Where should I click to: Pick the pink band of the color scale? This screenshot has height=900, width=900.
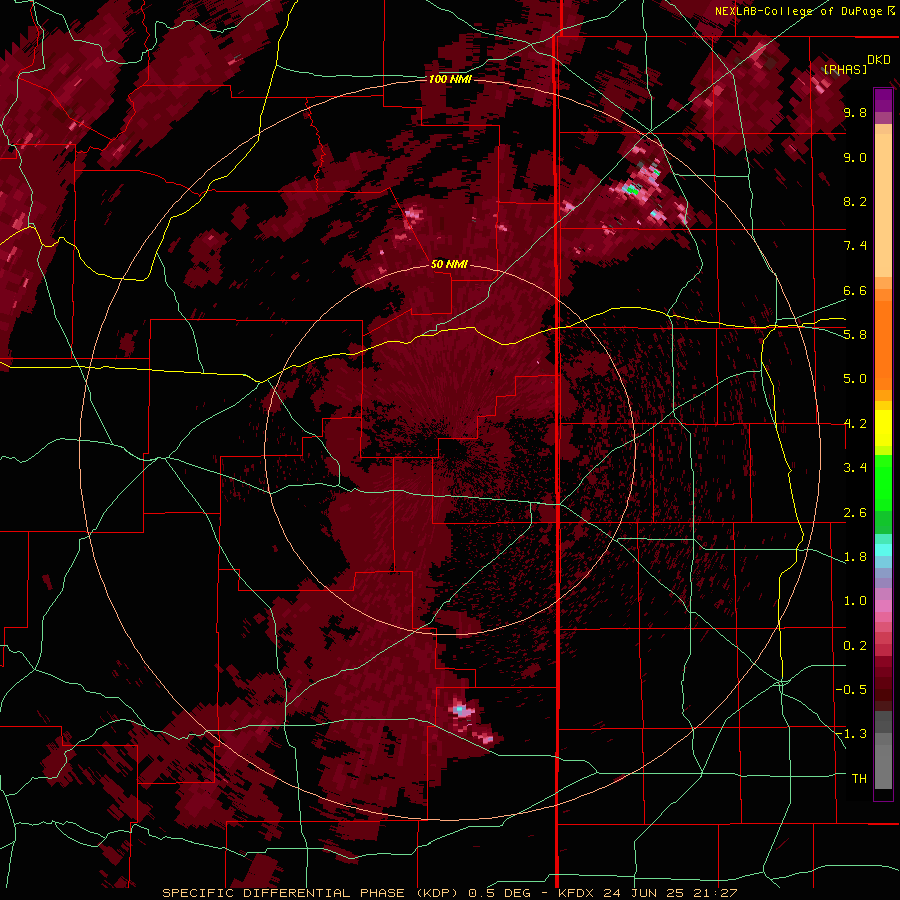click(883, 606)
